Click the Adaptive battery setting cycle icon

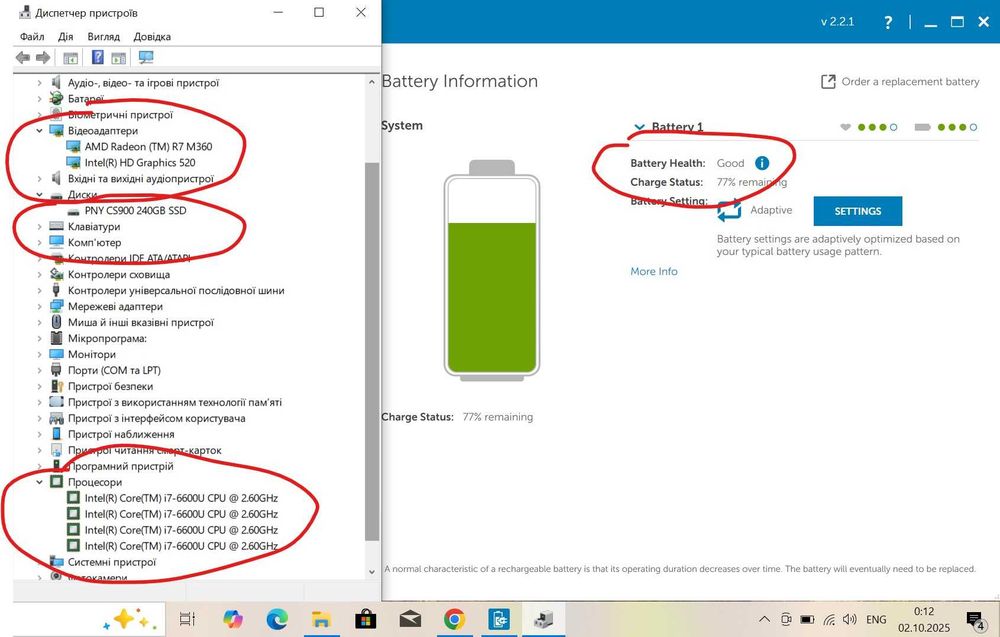coord(729,210)
